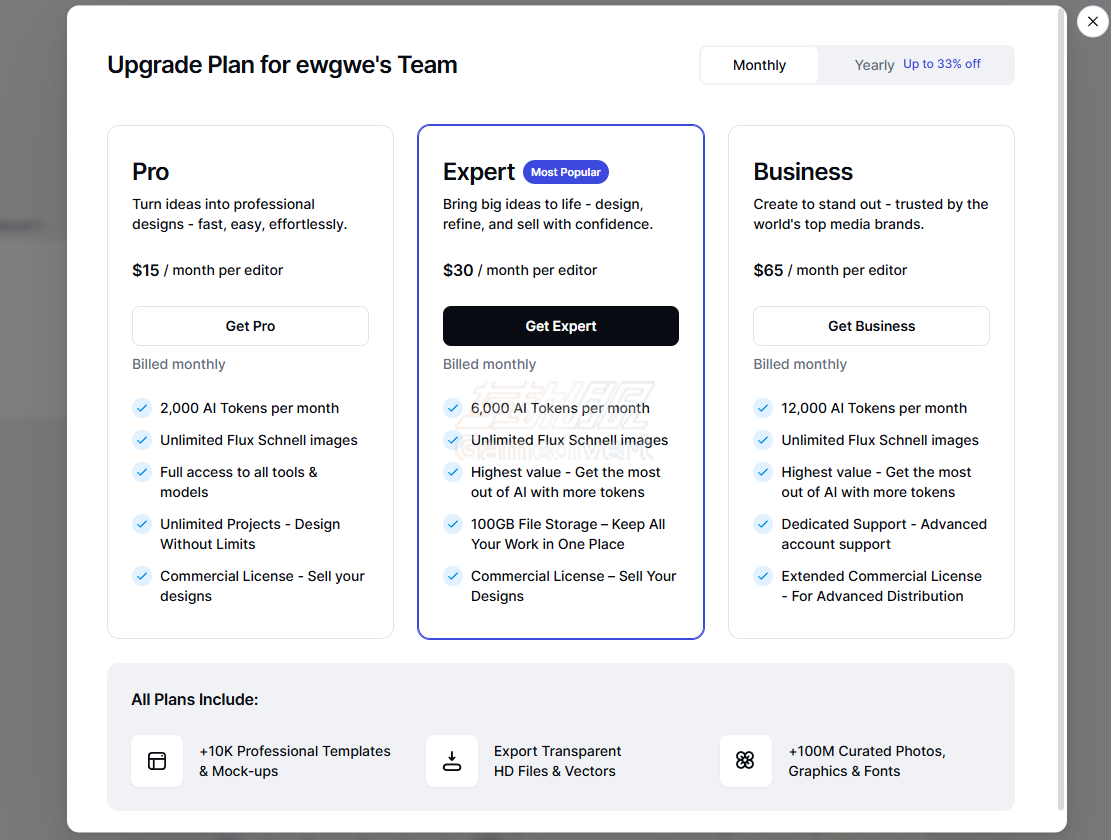The width and height of the screenshot is (1111, 840).
Task: Switch billing to Monthly
Action: coord(759,65)
